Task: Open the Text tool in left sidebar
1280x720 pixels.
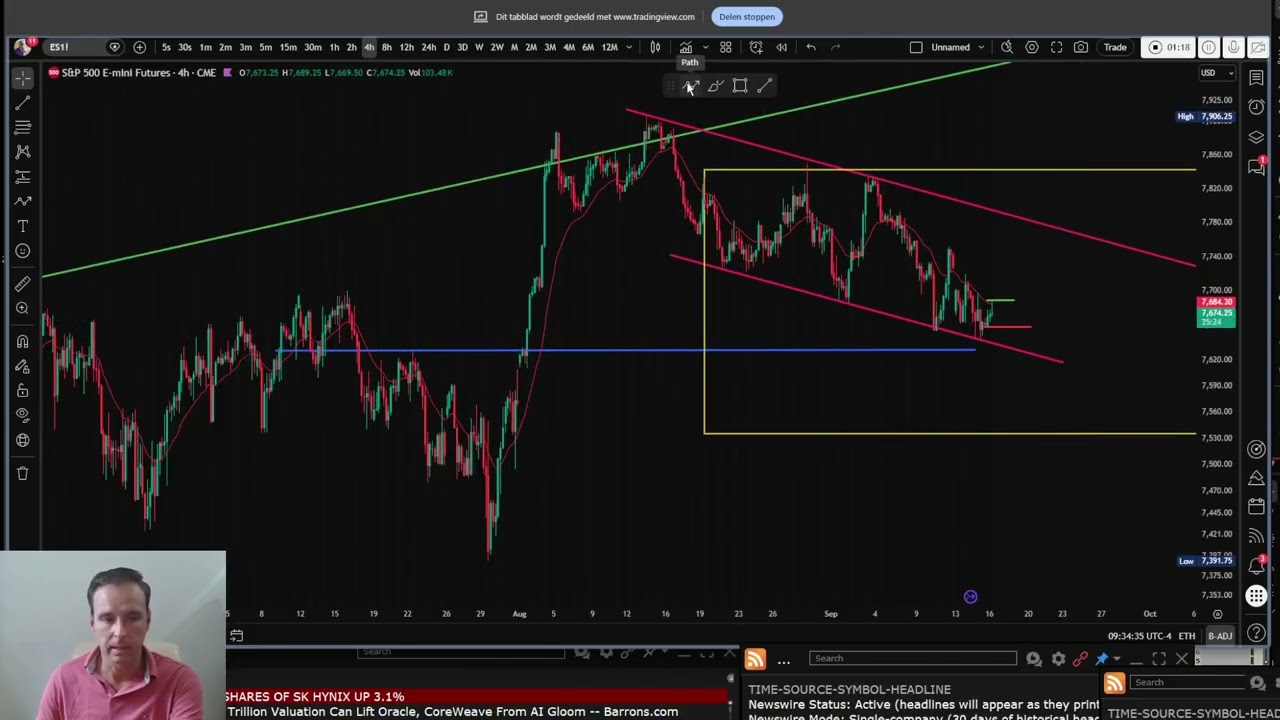Action: (22, 226)
